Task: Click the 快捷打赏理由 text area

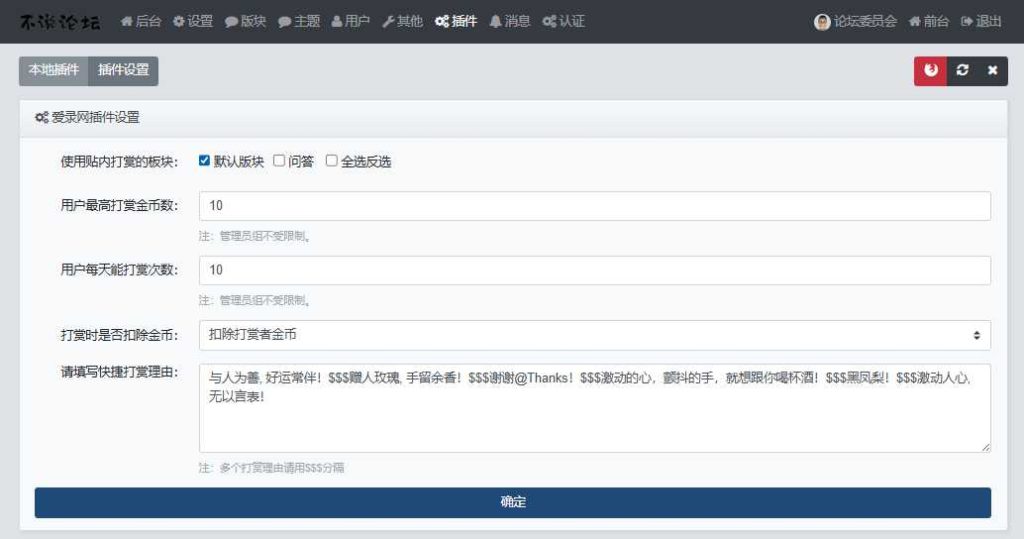Action: click(594, 408)
